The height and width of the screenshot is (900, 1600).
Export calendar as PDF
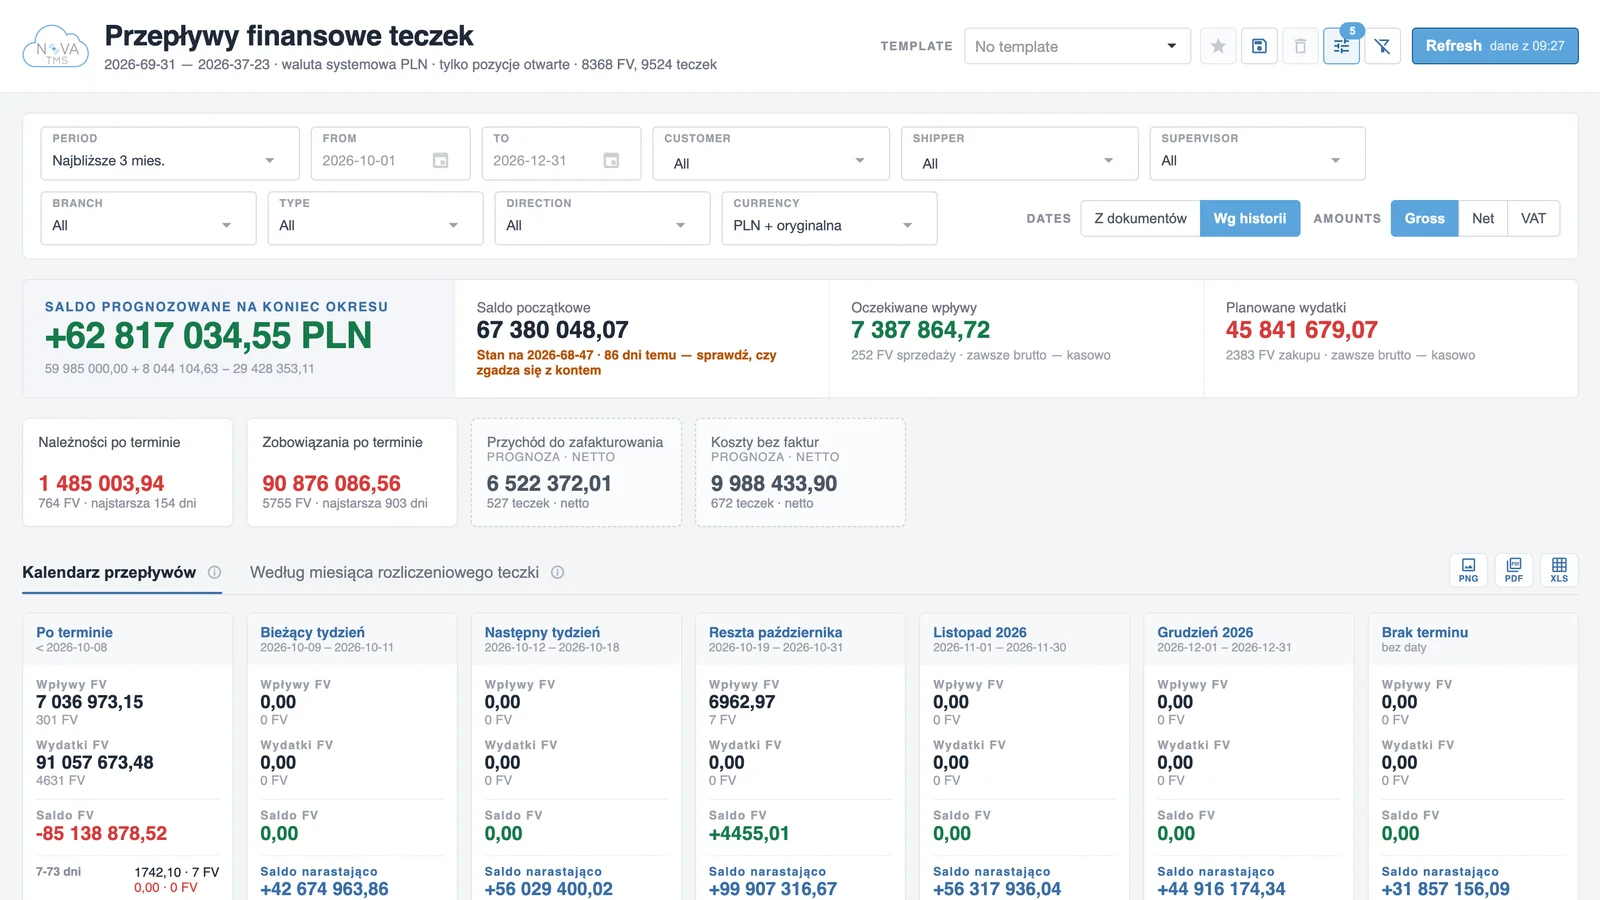tap(1514, 570)
